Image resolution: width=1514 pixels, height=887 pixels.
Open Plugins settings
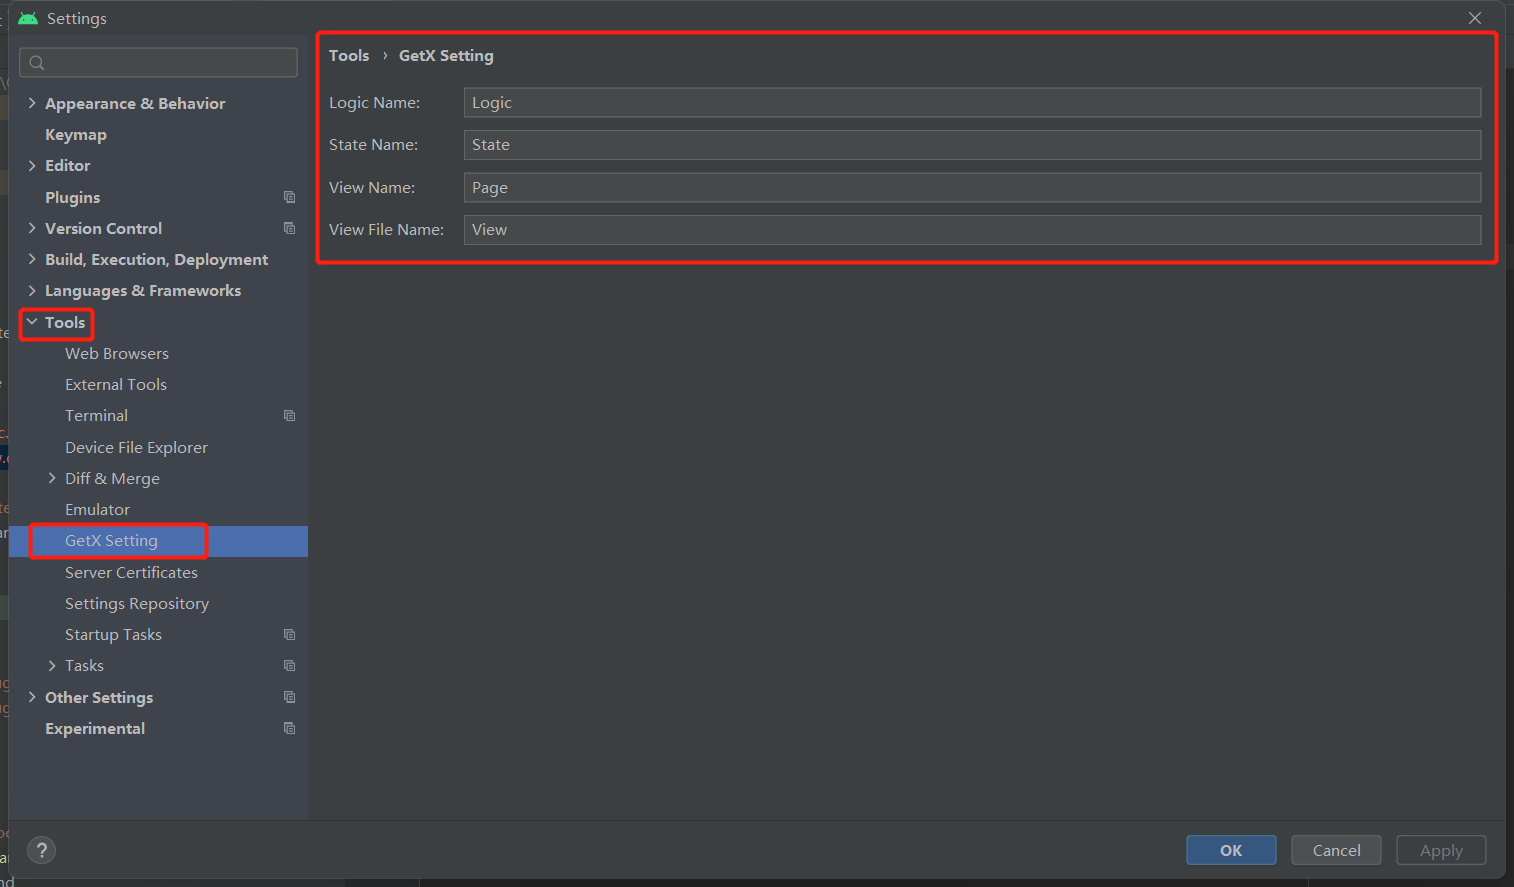point(72,197)
